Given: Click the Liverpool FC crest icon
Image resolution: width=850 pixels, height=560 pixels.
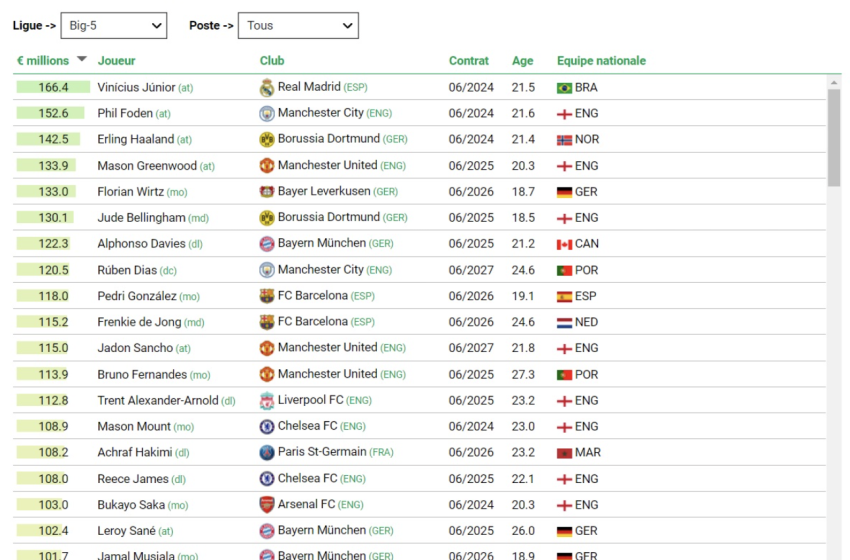Looking at the screenshot, I should (267, 401).
